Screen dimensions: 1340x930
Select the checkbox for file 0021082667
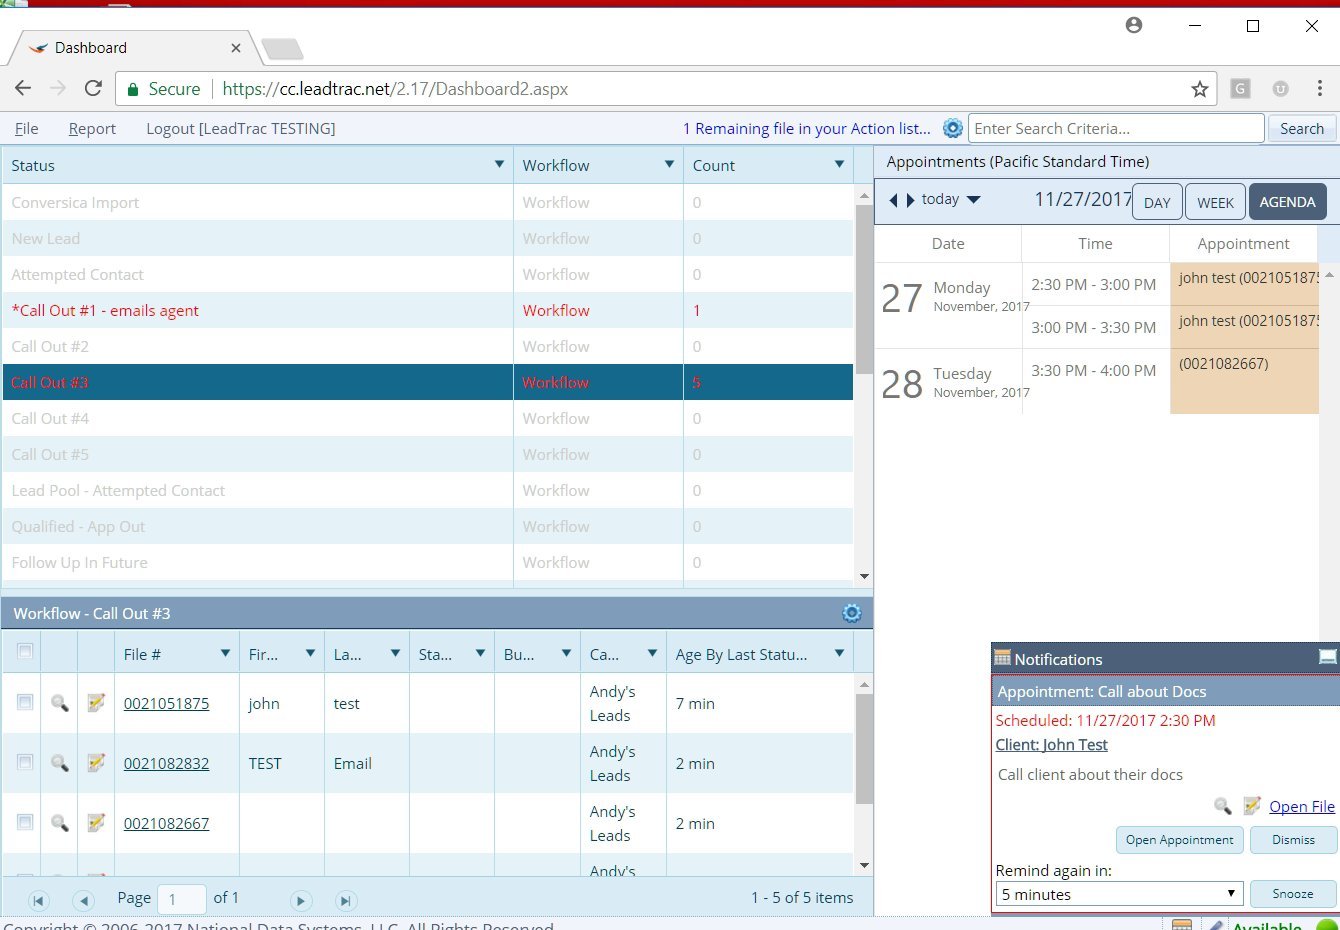tap(25, 822)
